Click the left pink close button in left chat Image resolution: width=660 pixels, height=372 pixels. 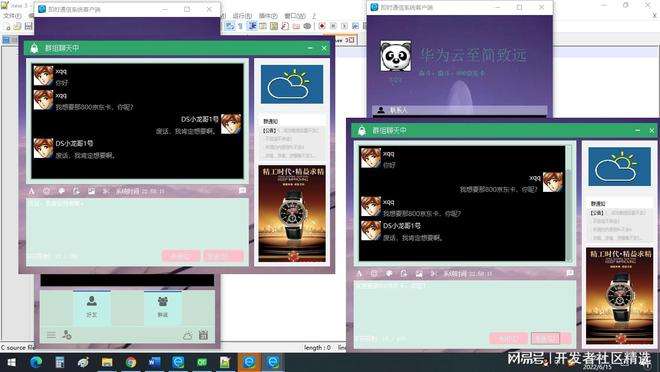(x=181, y=255)
